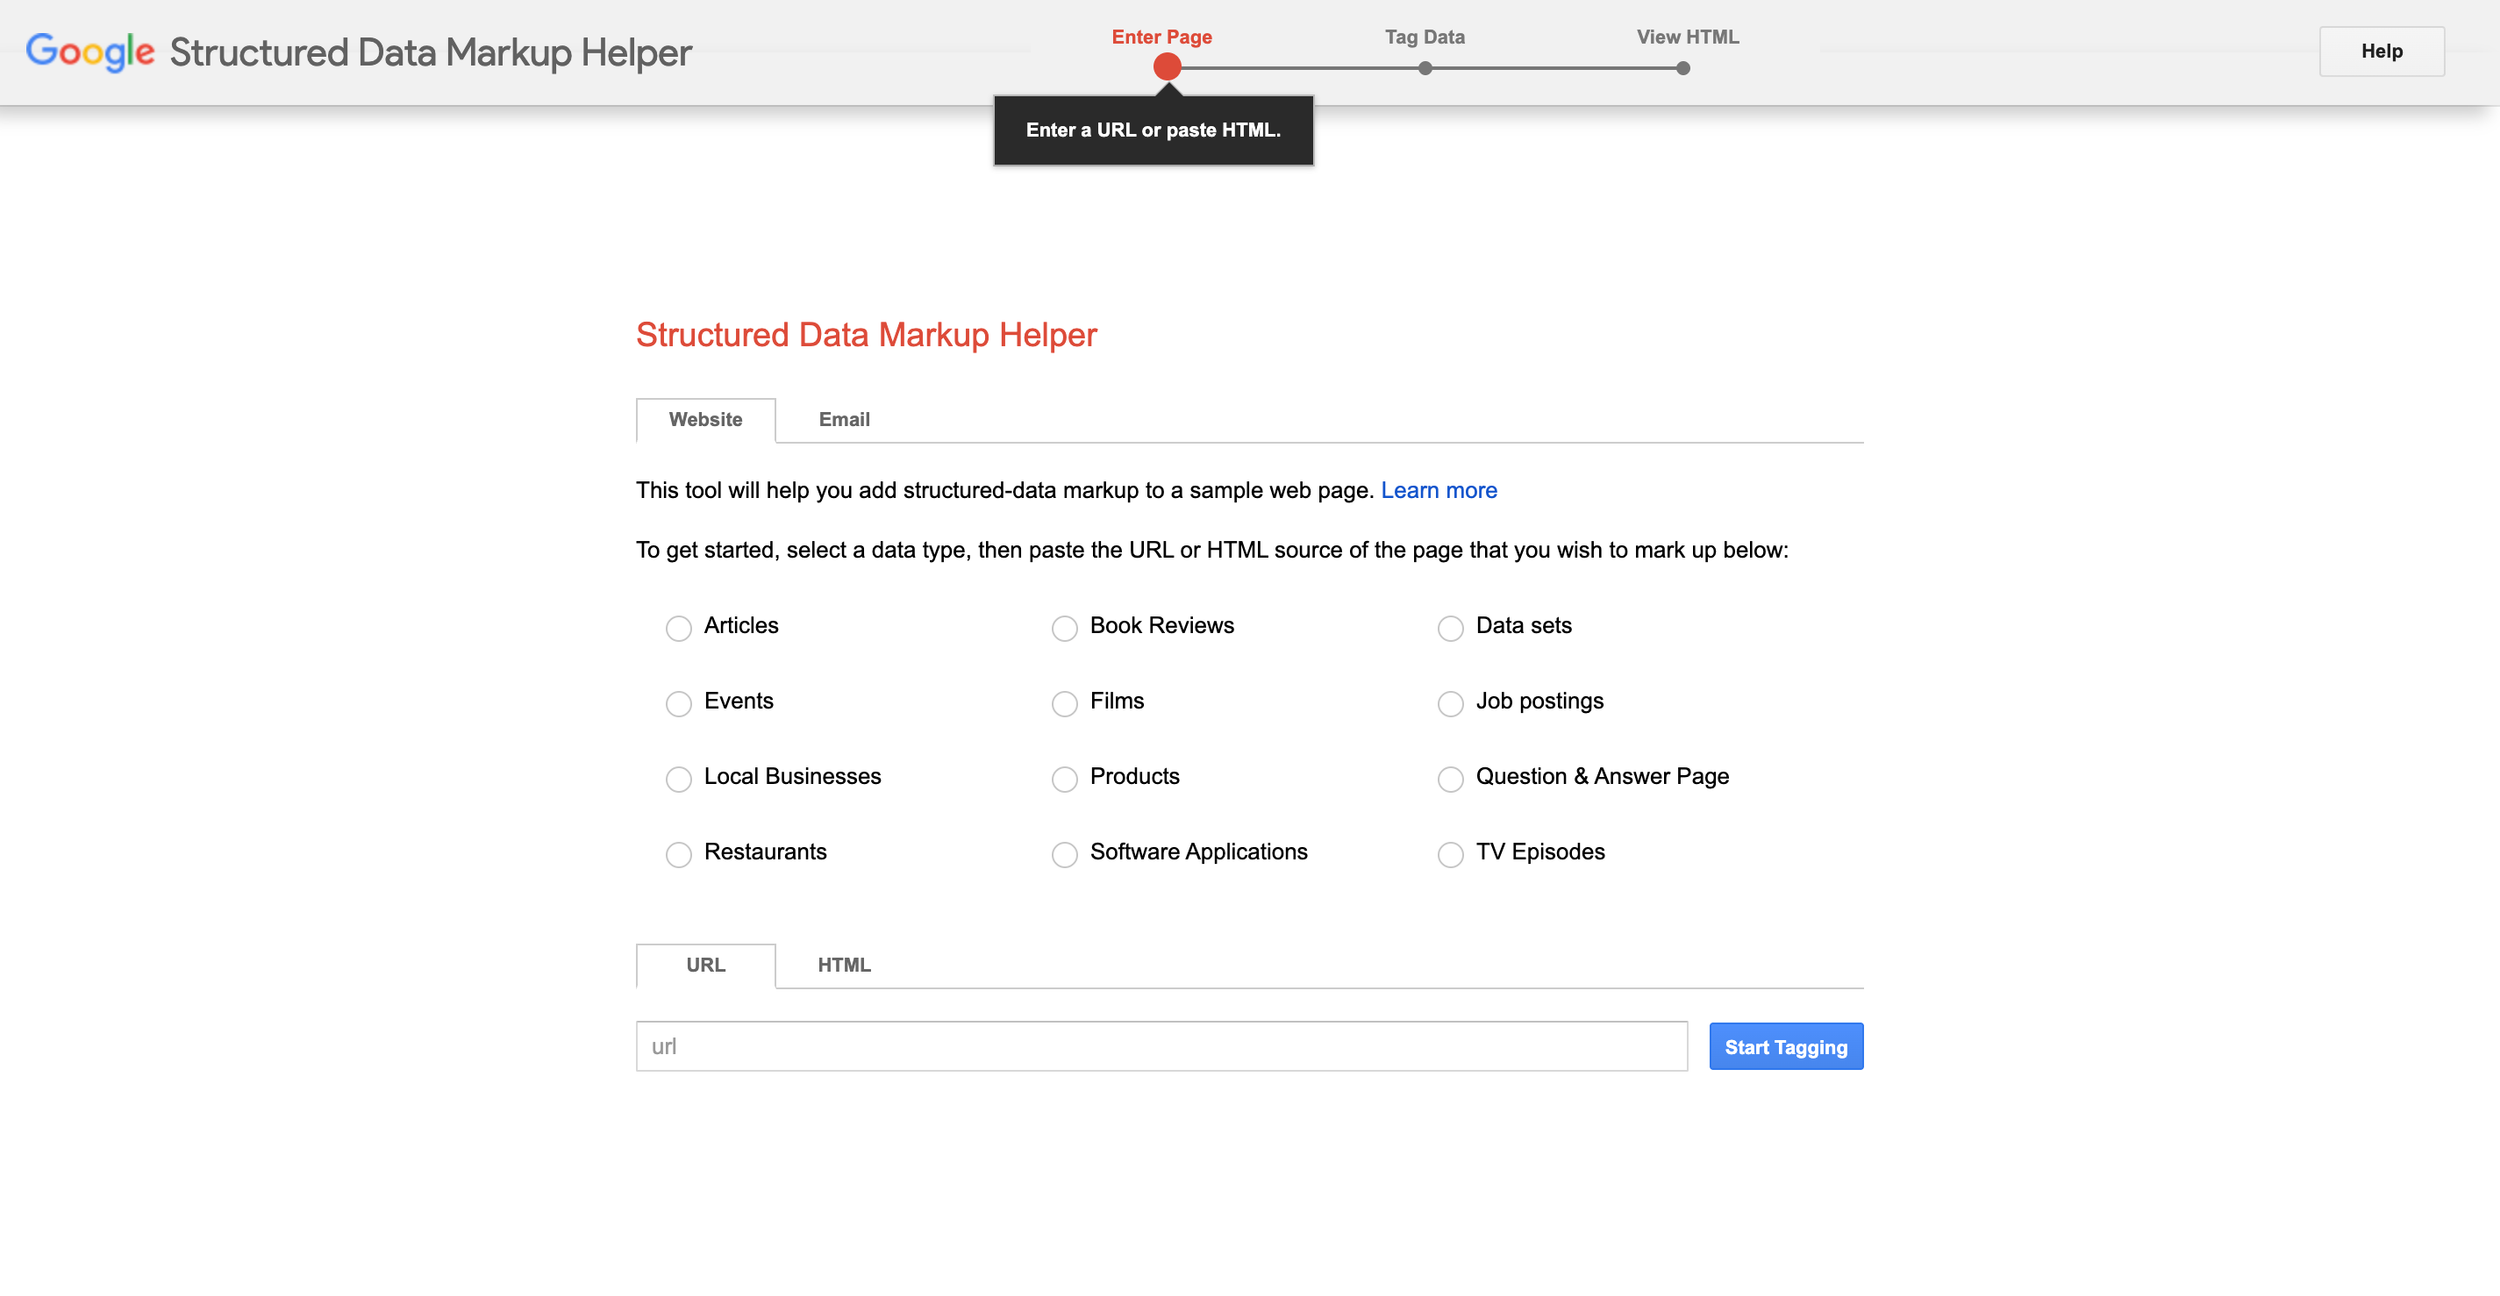Select the Films data type

[1065, 703]
